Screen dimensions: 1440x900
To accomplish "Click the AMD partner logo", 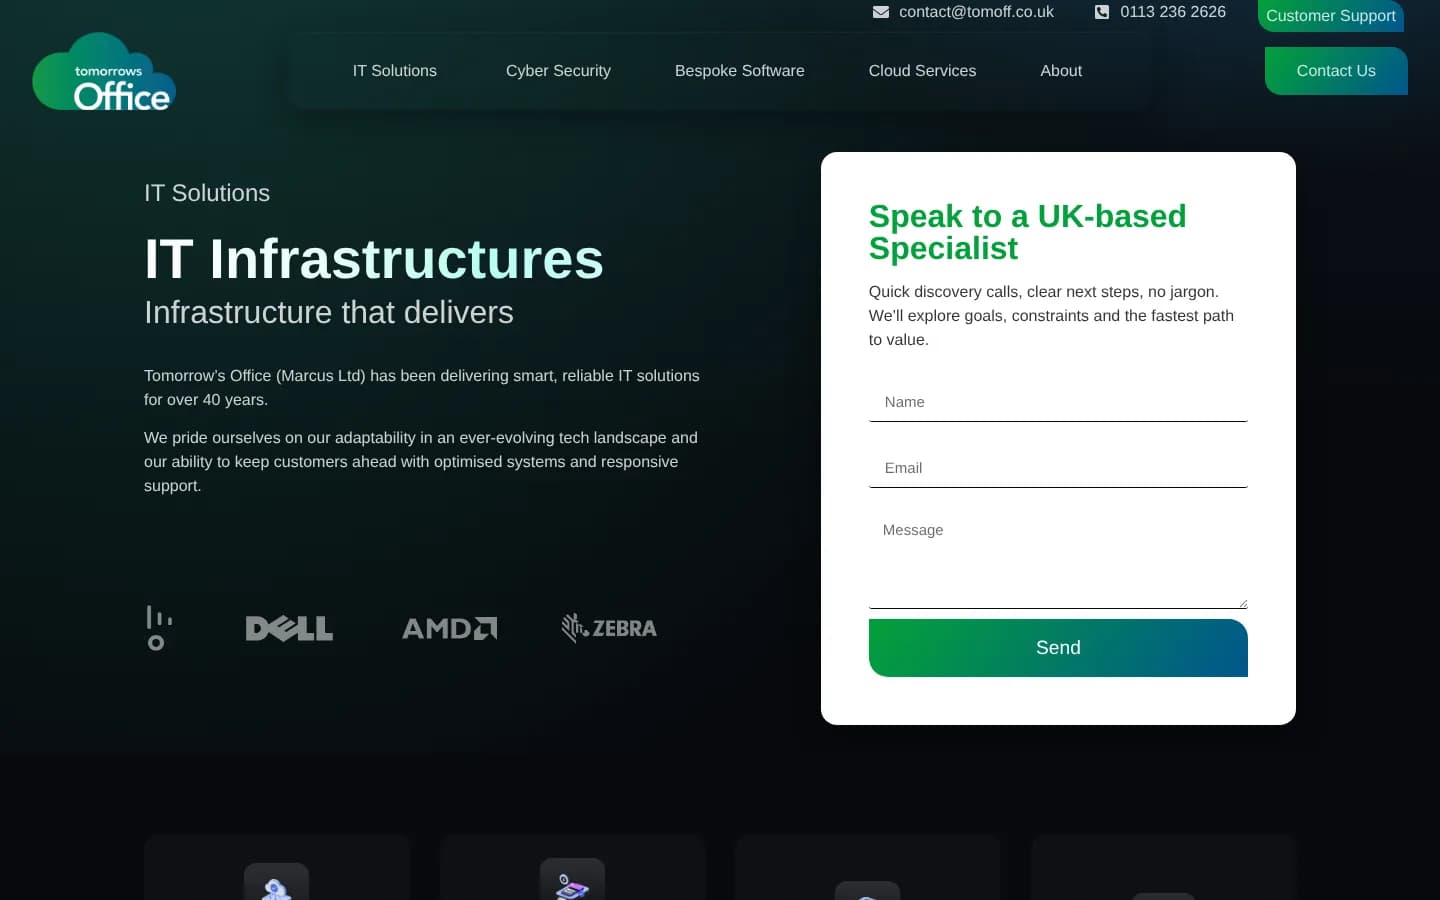I will tap(449, 628).
